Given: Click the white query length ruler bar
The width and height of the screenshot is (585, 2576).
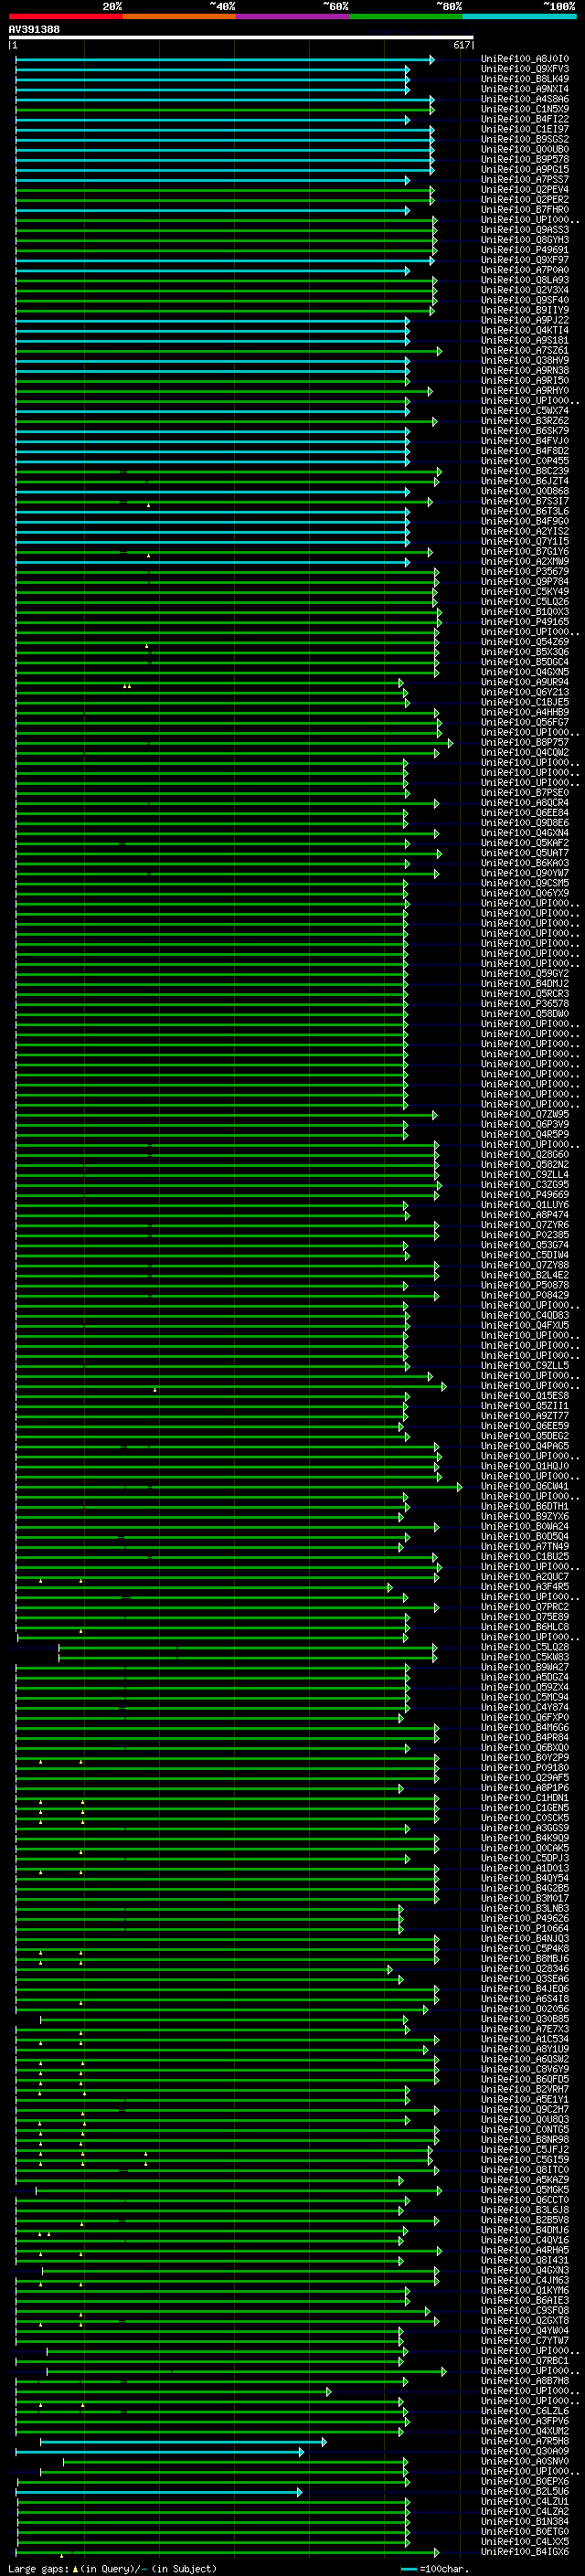Looking at the screenshot, I should pyautogui.click(x=241, y=38).
